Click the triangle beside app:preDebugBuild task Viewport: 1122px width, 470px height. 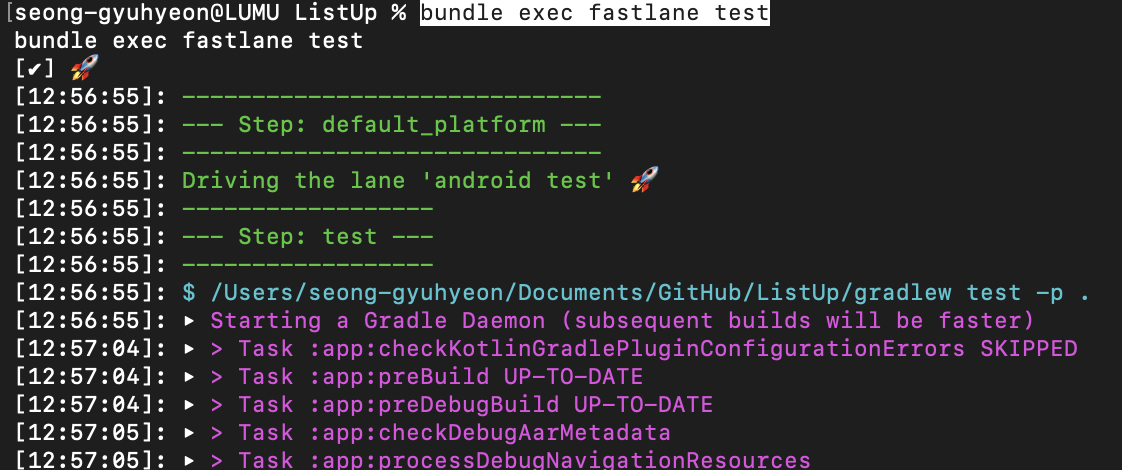click(189, 405)
